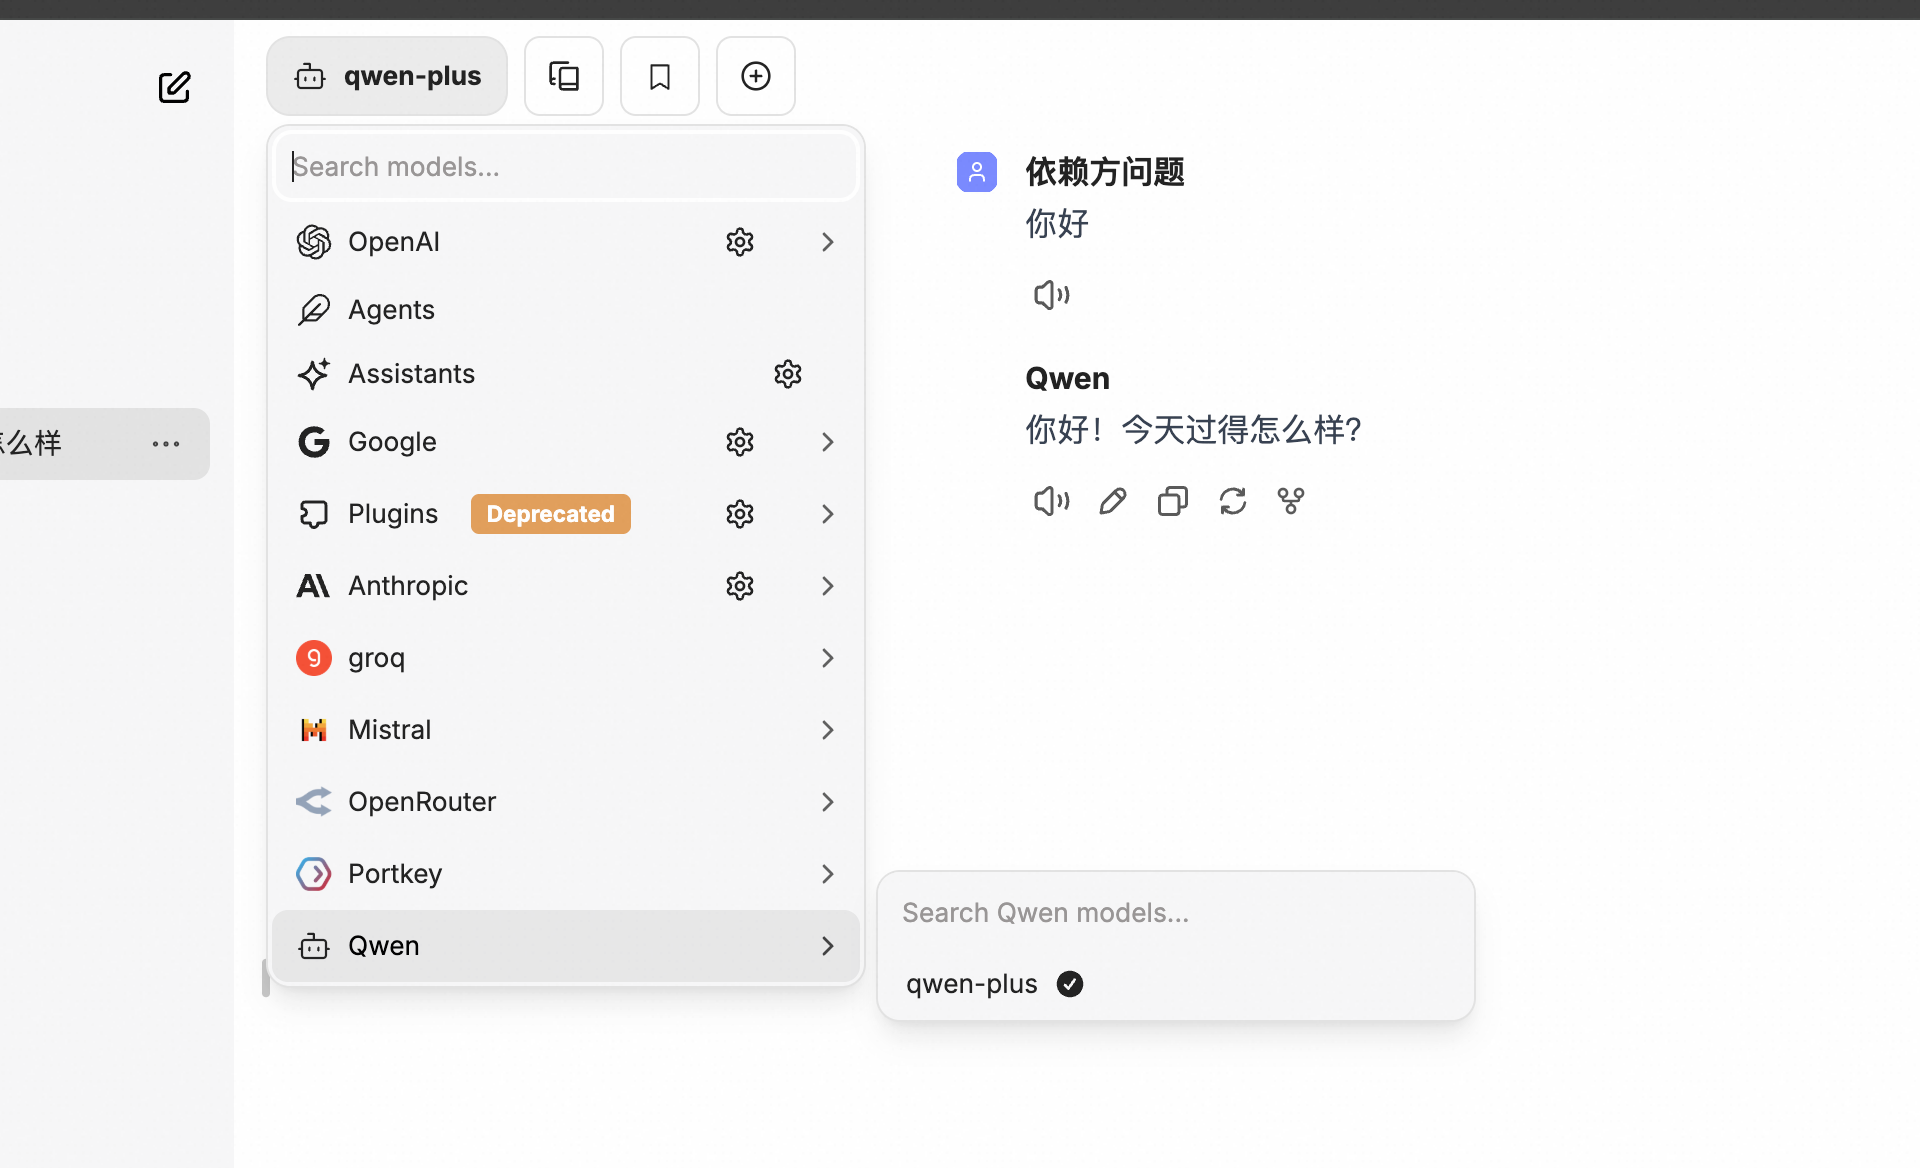Image resolution: width=1920 pixels, height=1168 pixels.
Task: Fork the conversation from the Qwen message
Action: (x=1291, y=500)
